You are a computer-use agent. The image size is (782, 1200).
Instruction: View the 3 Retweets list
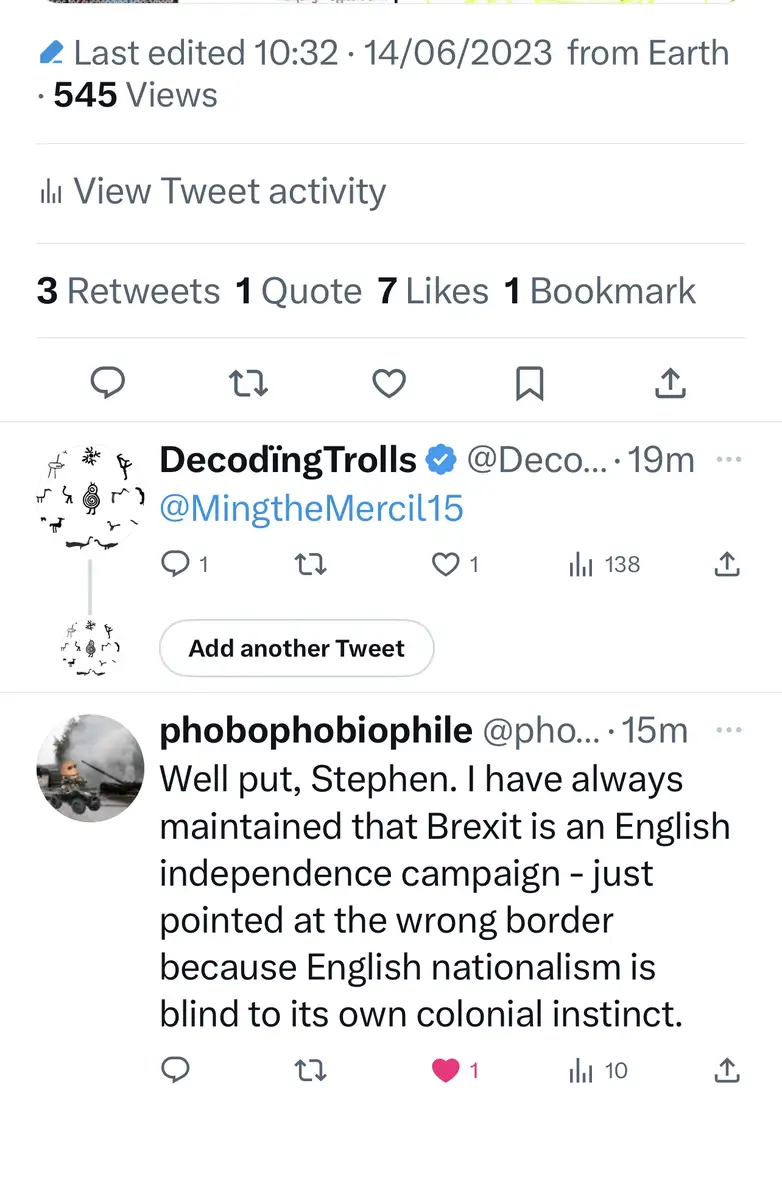(x=128, y=291)
